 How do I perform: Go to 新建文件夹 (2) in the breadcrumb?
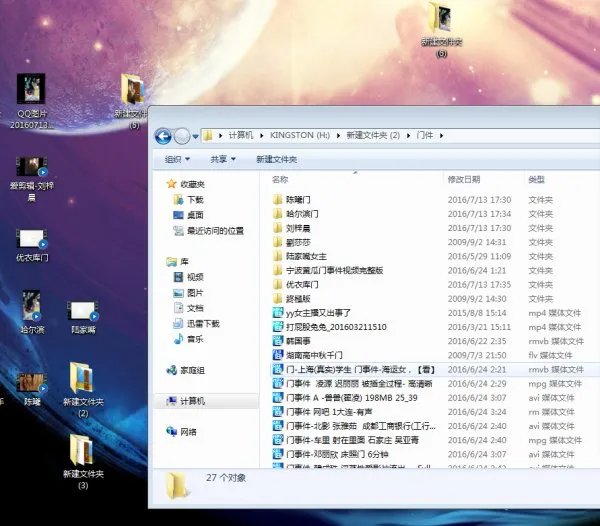[373, 135]
